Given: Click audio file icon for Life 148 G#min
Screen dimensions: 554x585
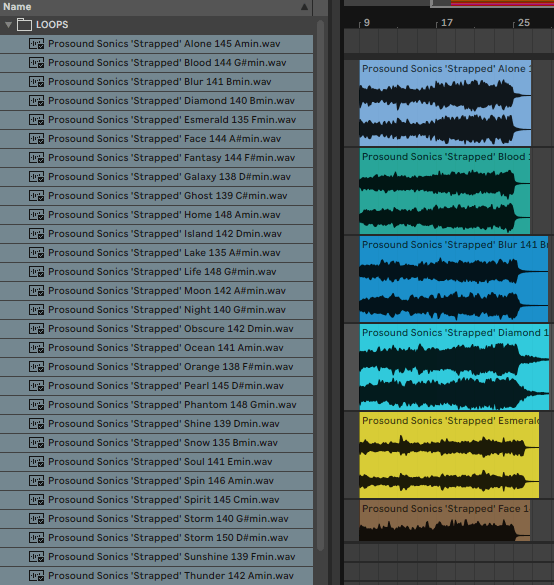Looking at the screenshot, I should pyautogui.click(x=37, y=272).
